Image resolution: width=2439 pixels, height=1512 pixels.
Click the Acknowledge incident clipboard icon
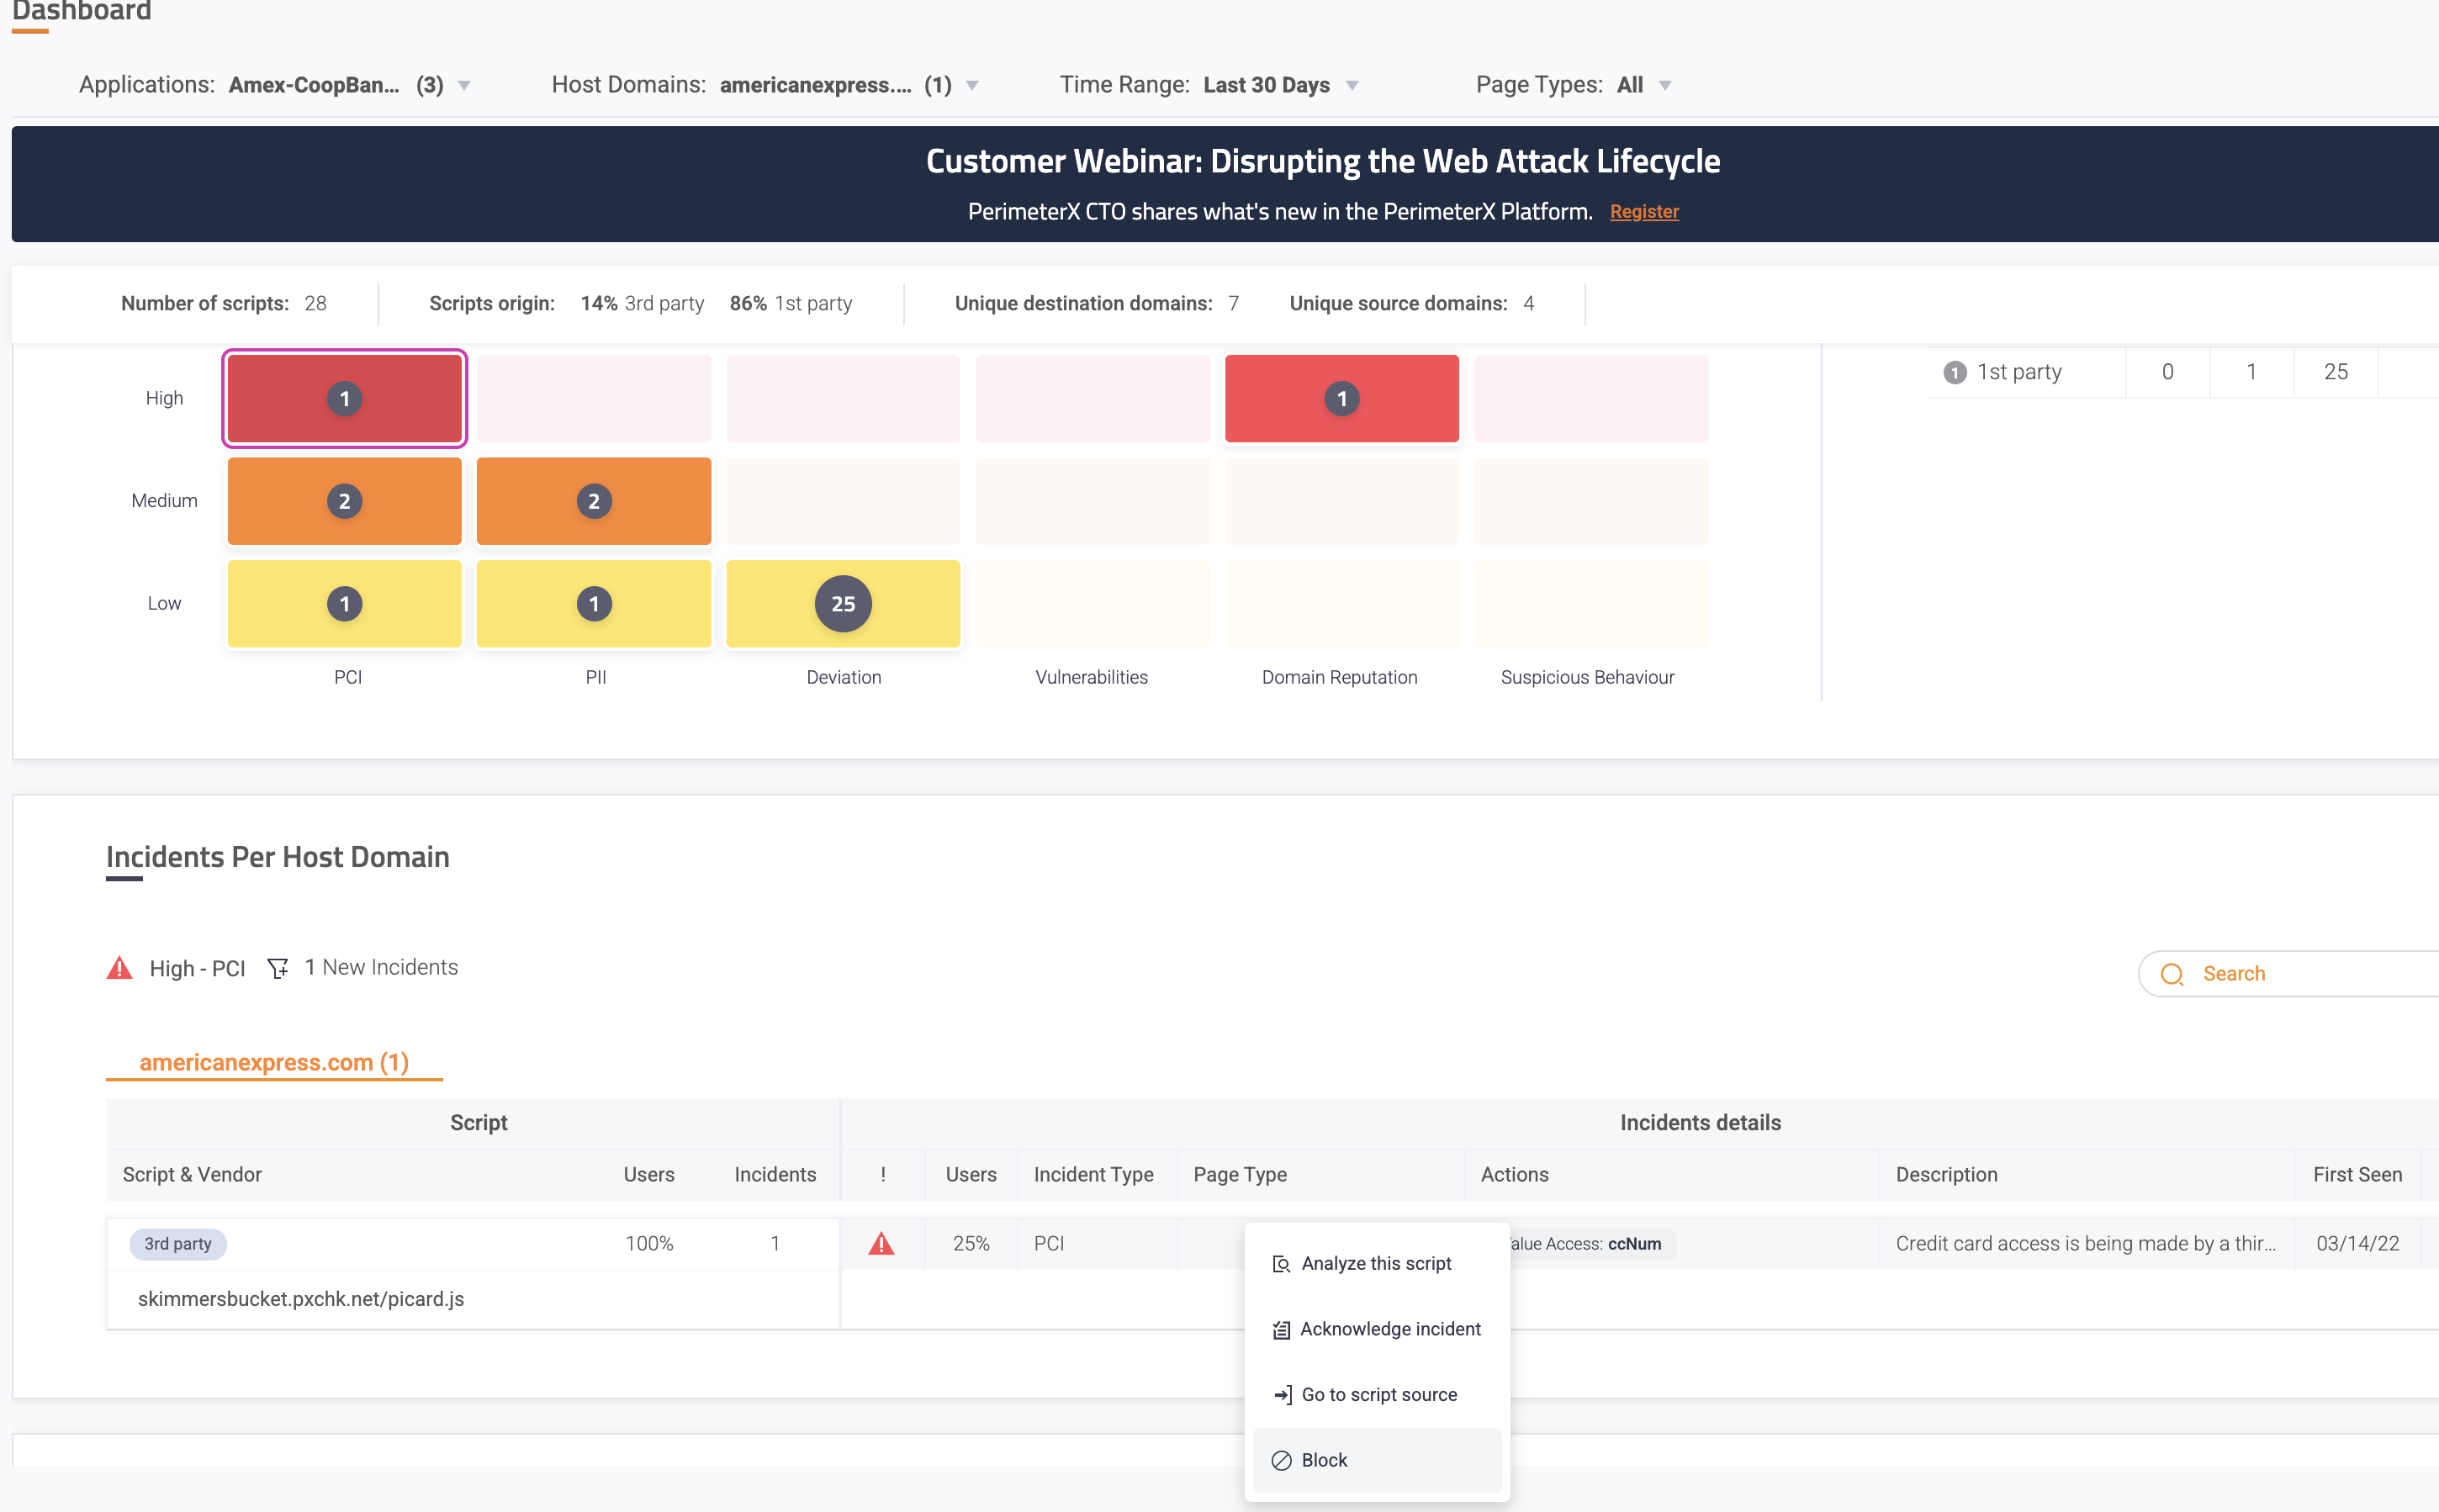point(1281,1330)
